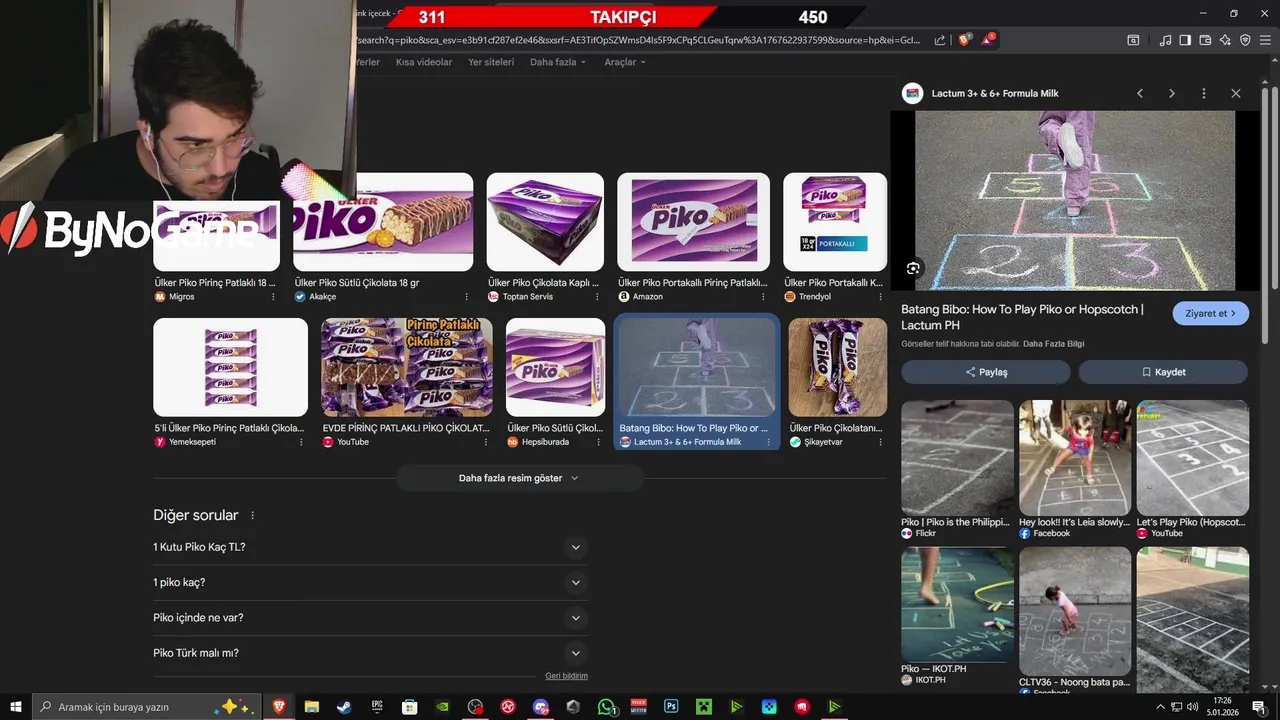Screen dimensions: 1280x720
Task: Open options dots for Akakçe result
Action: [x=466, y=297]
